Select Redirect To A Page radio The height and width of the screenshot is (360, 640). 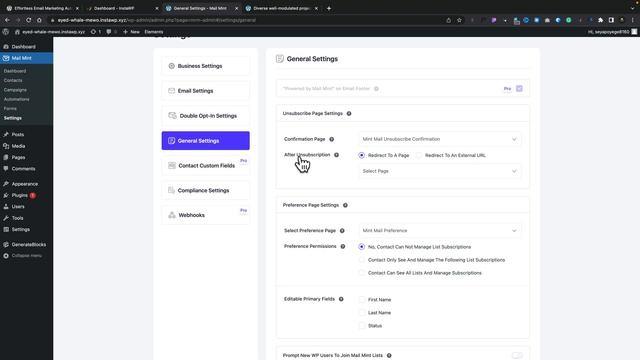click(362, 155)
